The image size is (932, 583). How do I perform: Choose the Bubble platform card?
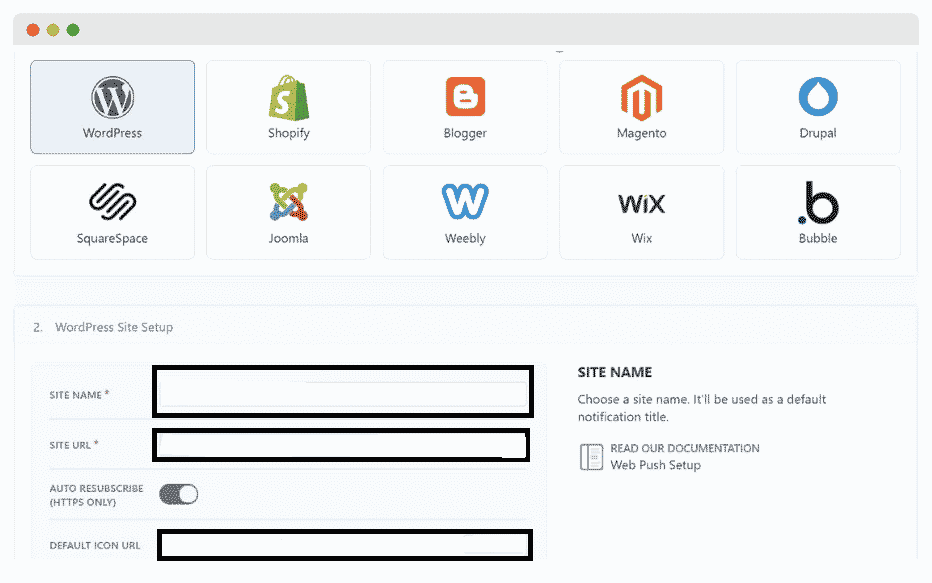818,212
